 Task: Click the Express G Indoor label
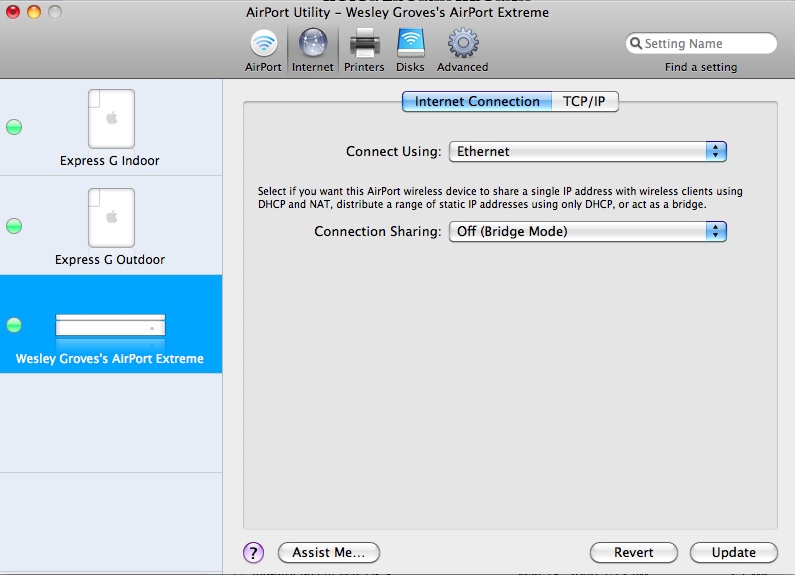(x=110, y=160)
